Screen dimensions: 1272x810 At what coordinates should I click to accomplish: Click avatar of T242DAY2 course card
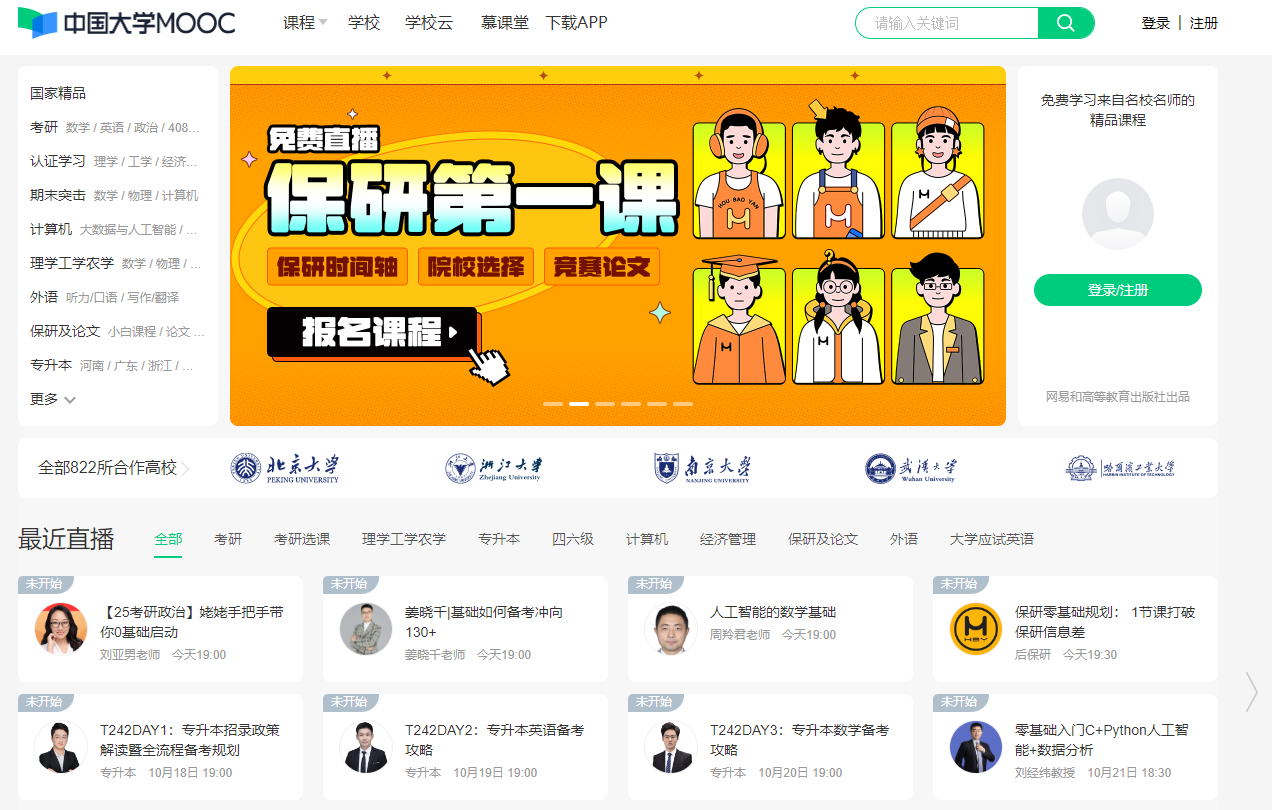coord(366,747)
